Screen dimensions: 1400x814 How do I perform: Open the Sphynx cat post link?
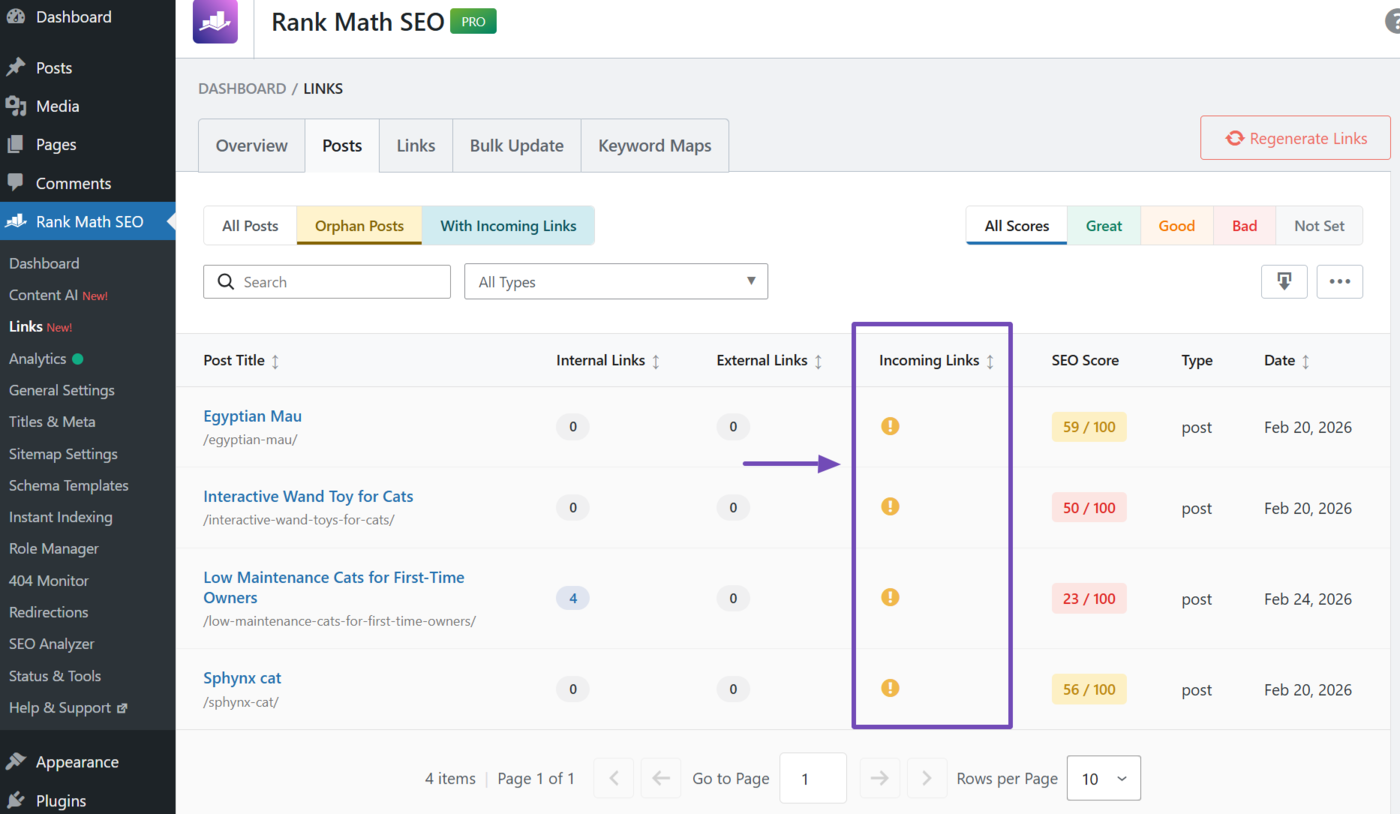click(242, 677)
